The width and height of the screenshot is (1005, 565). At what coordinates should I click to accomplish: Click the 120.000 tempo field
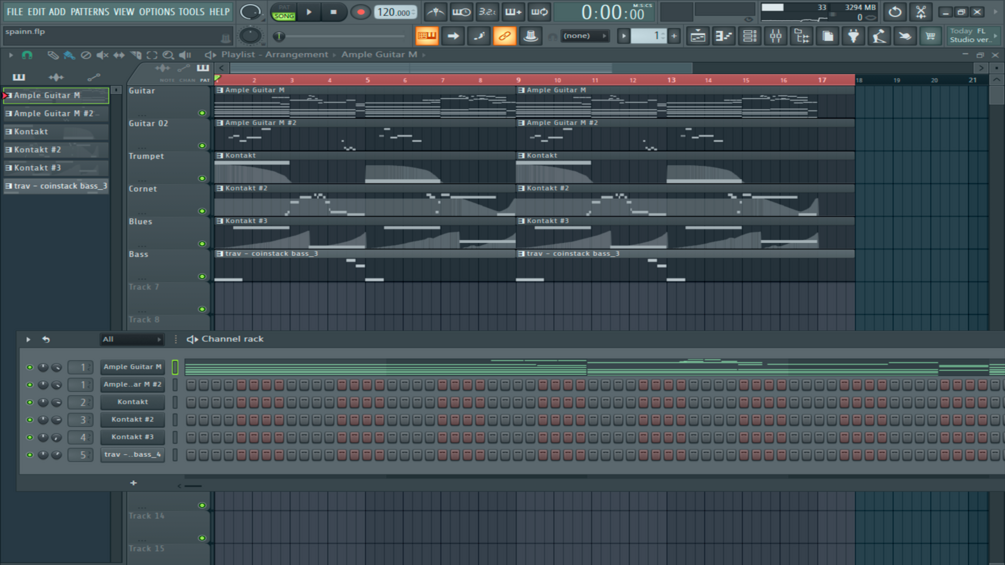point(395,12)
